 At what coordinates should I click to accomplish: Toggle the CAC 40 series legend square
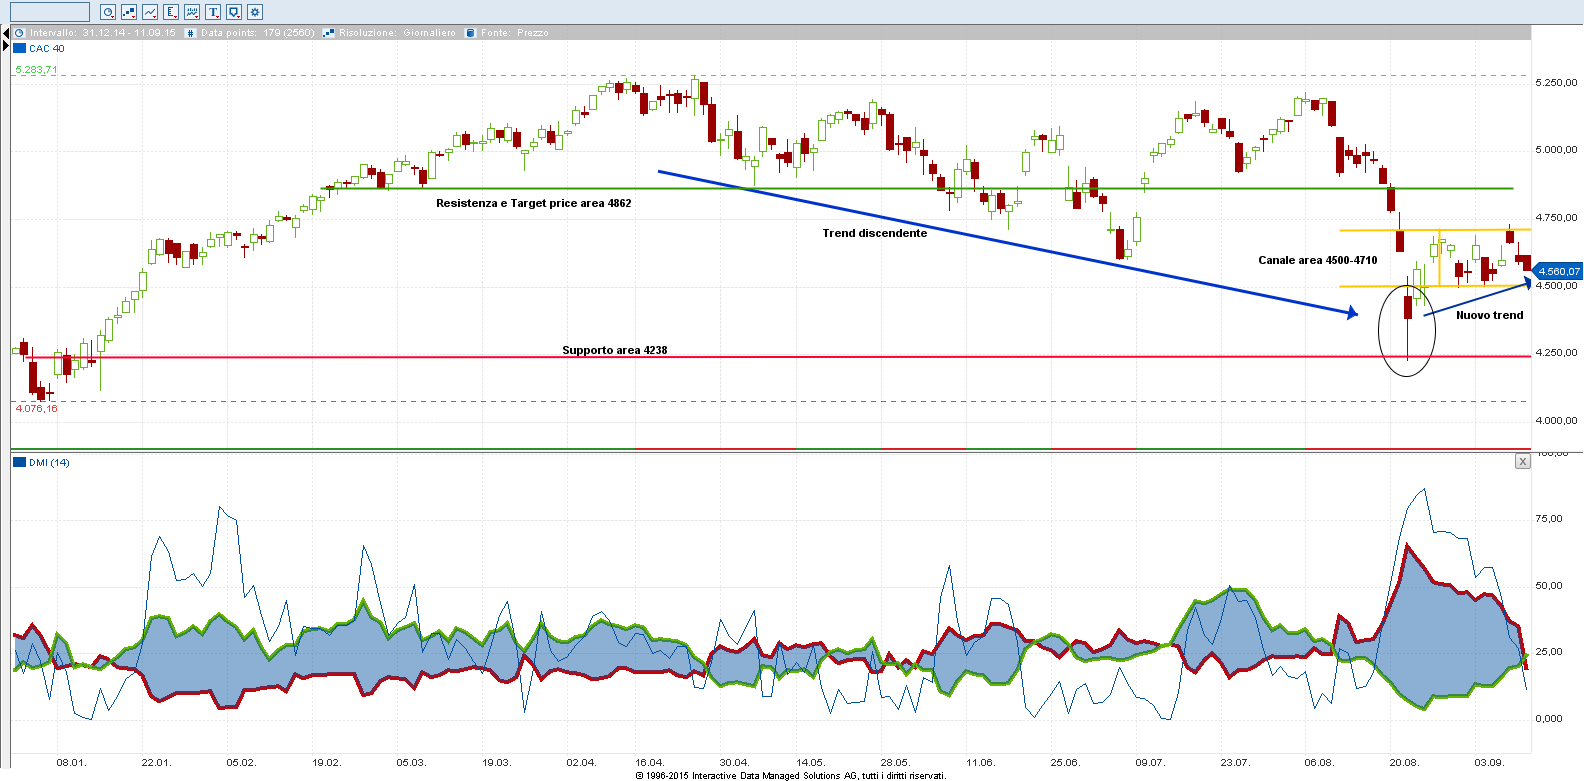[x=19, y=48]
